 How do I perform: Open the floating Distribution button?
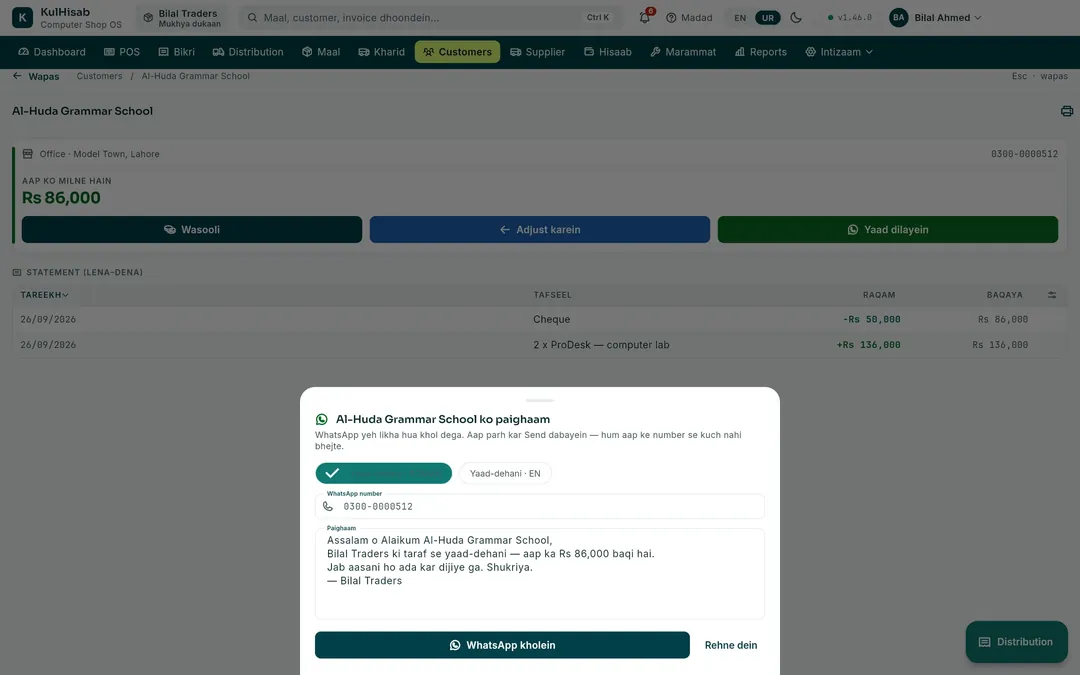point(1017,642)
